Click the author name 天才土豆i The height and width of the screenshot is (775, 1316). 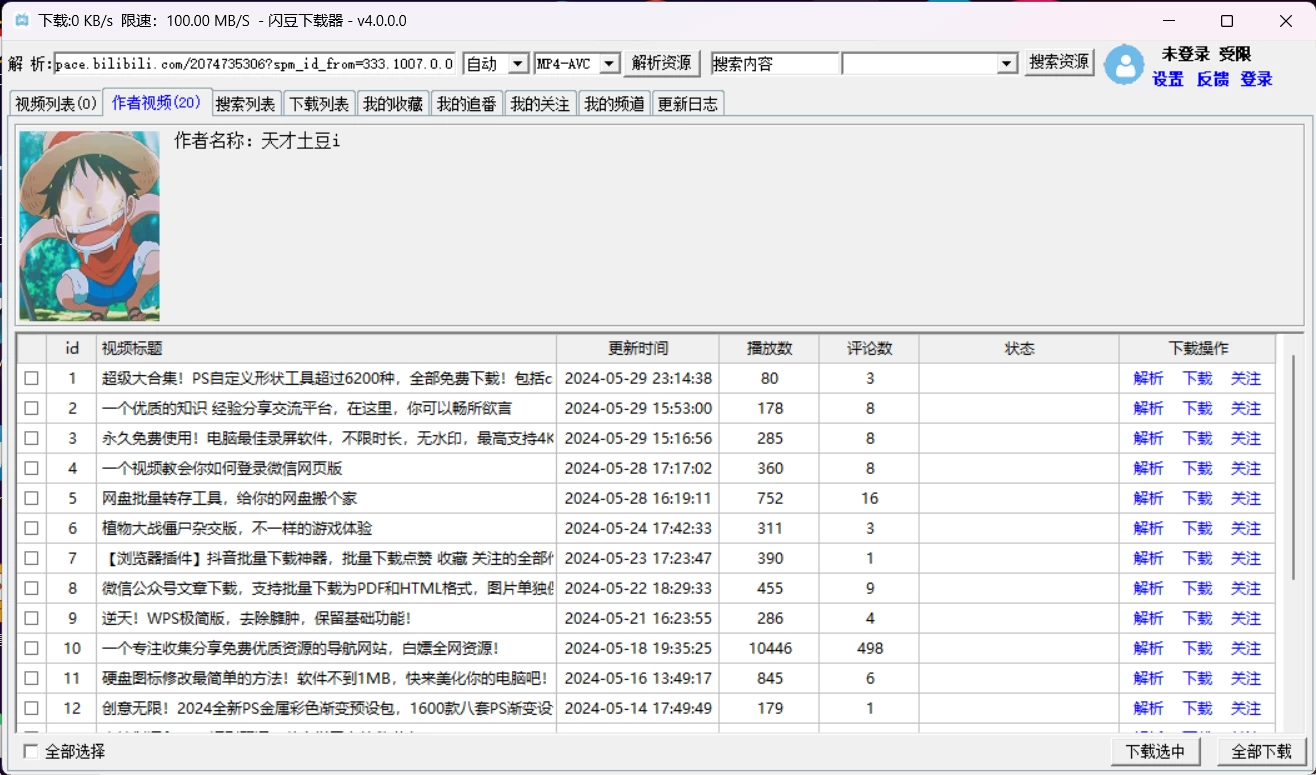pos(300,141)
